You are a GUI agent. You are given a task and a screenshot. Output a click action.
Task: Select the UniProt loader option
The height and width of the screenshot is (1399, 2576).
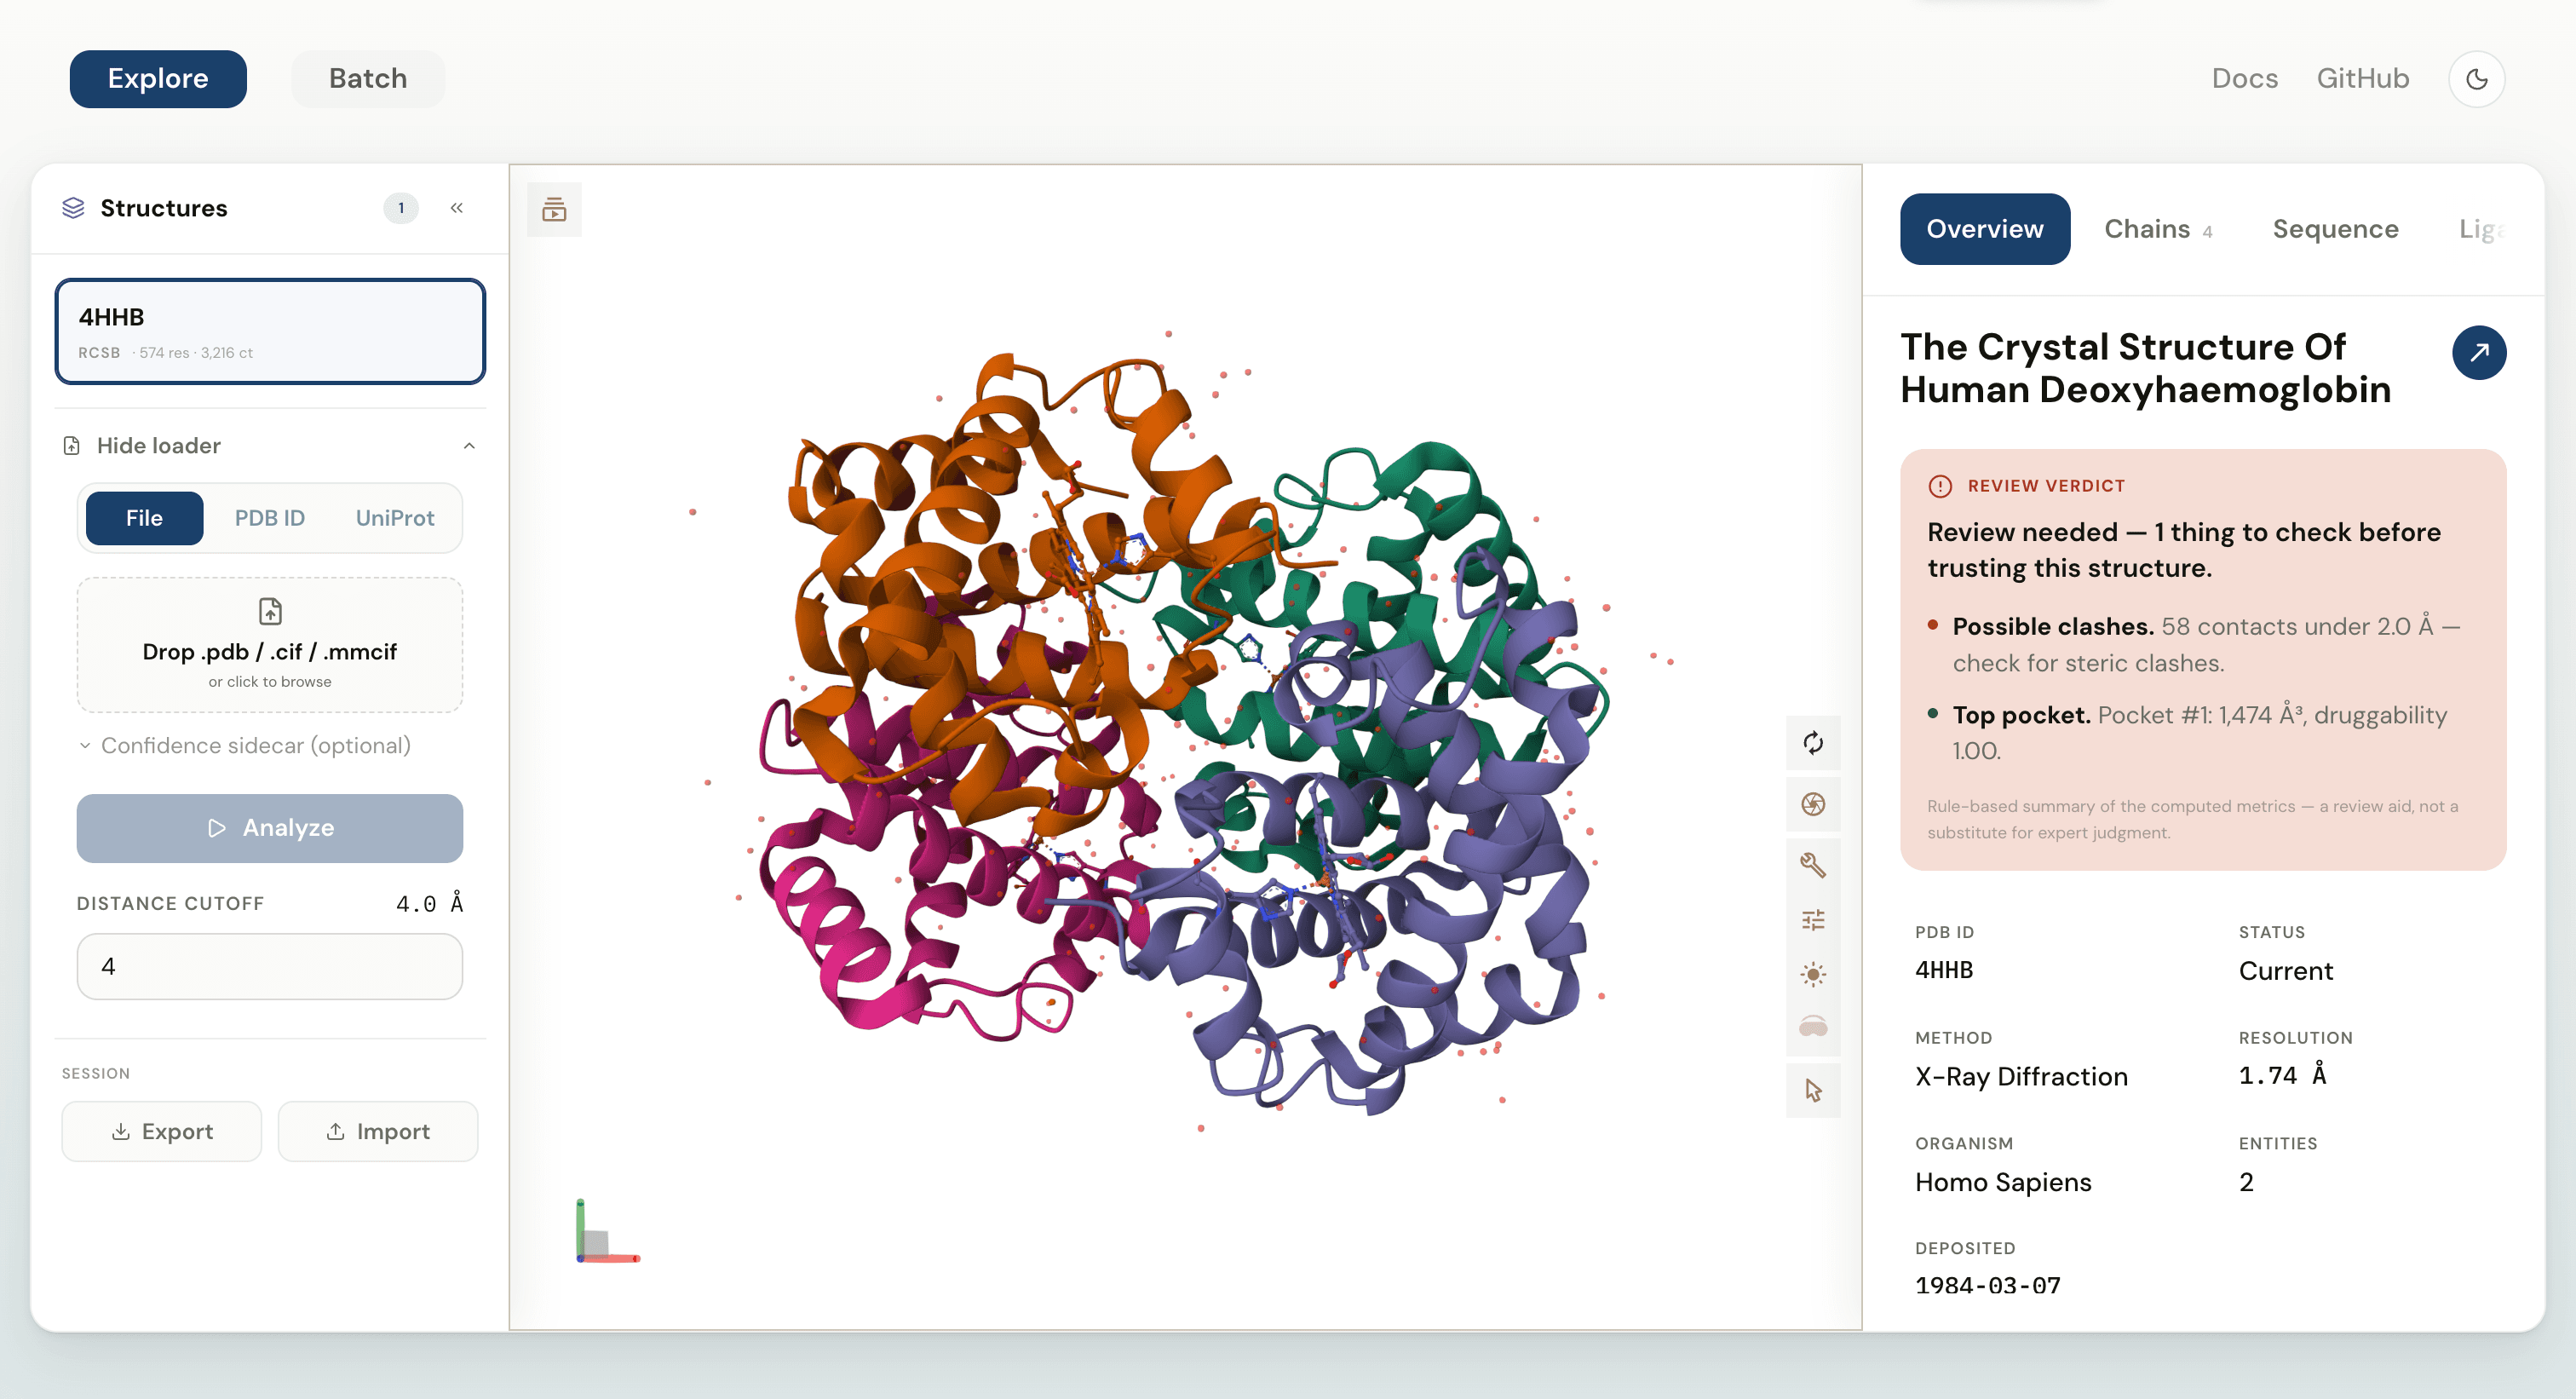395,518
